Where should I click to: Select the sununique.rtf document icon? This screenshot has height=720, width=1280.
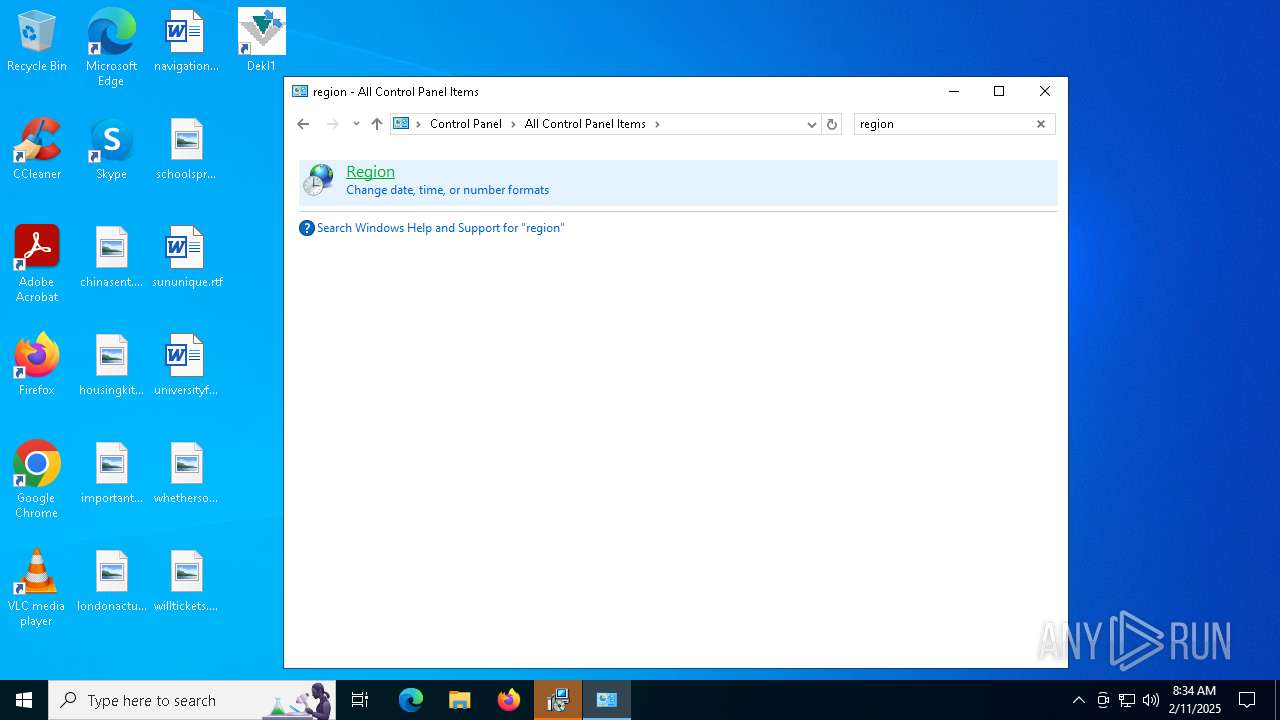coord(186,258)
